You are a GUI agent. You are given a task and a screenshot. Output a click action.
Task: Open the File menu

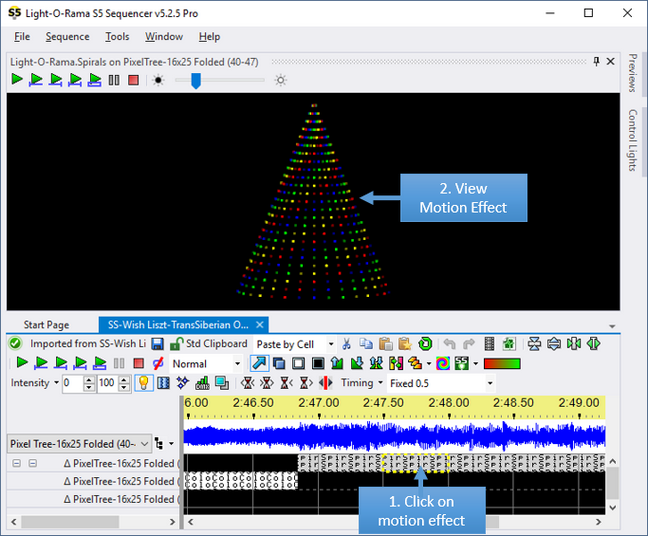[22, 37]
